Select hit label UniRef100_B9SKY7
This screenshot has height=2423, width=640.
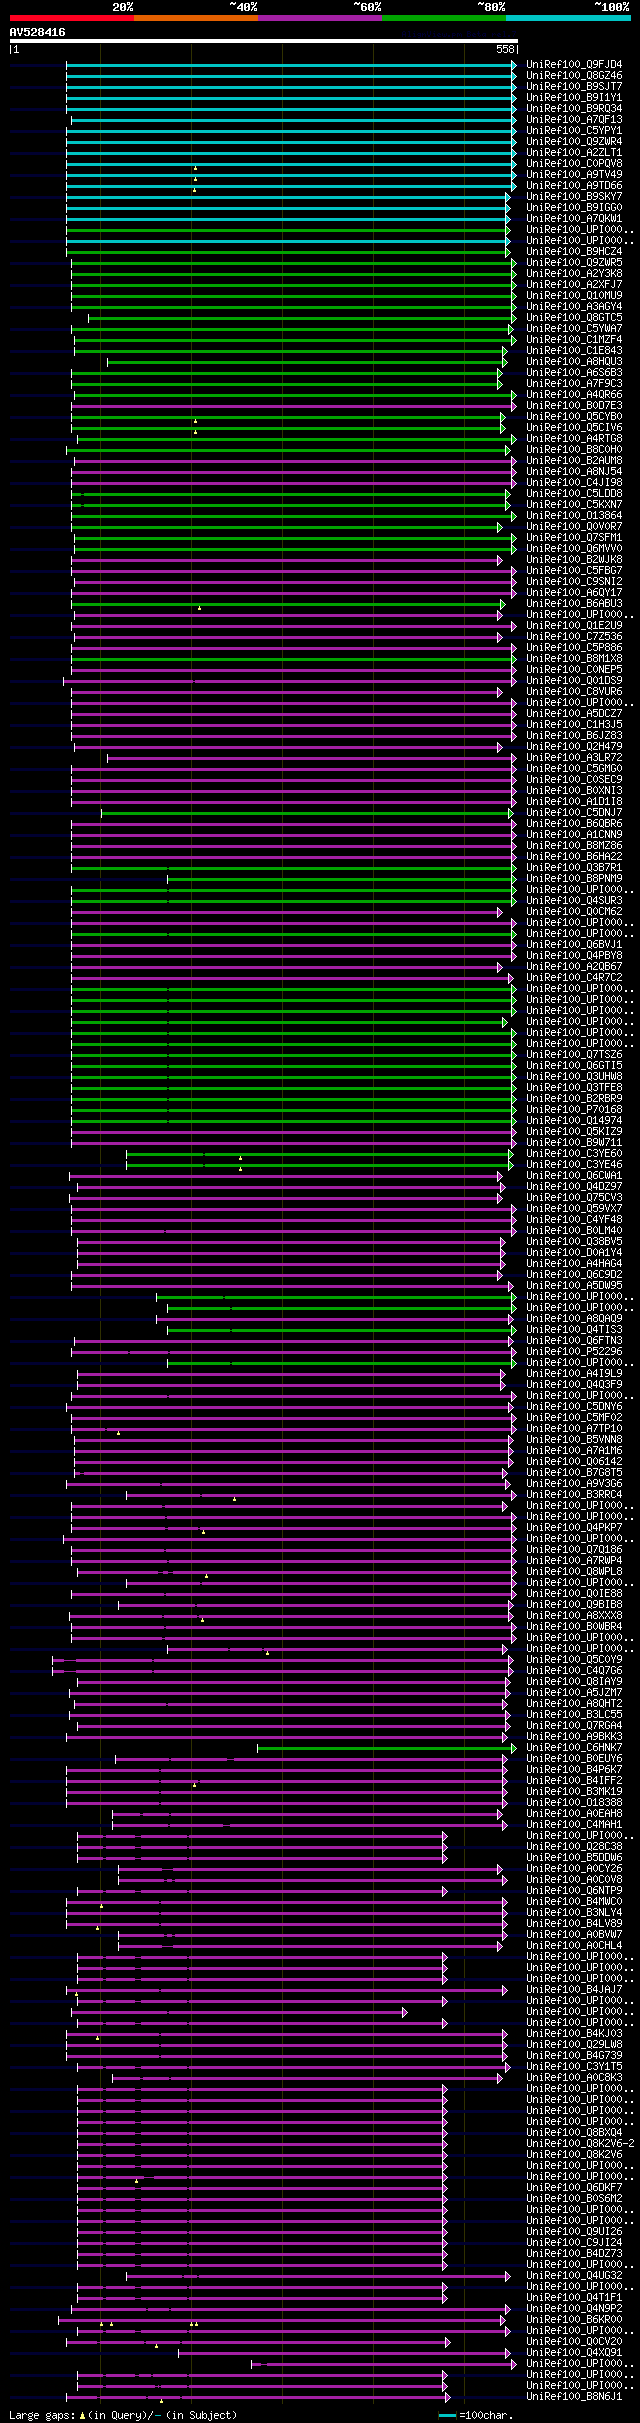click(x=574, y=196)
